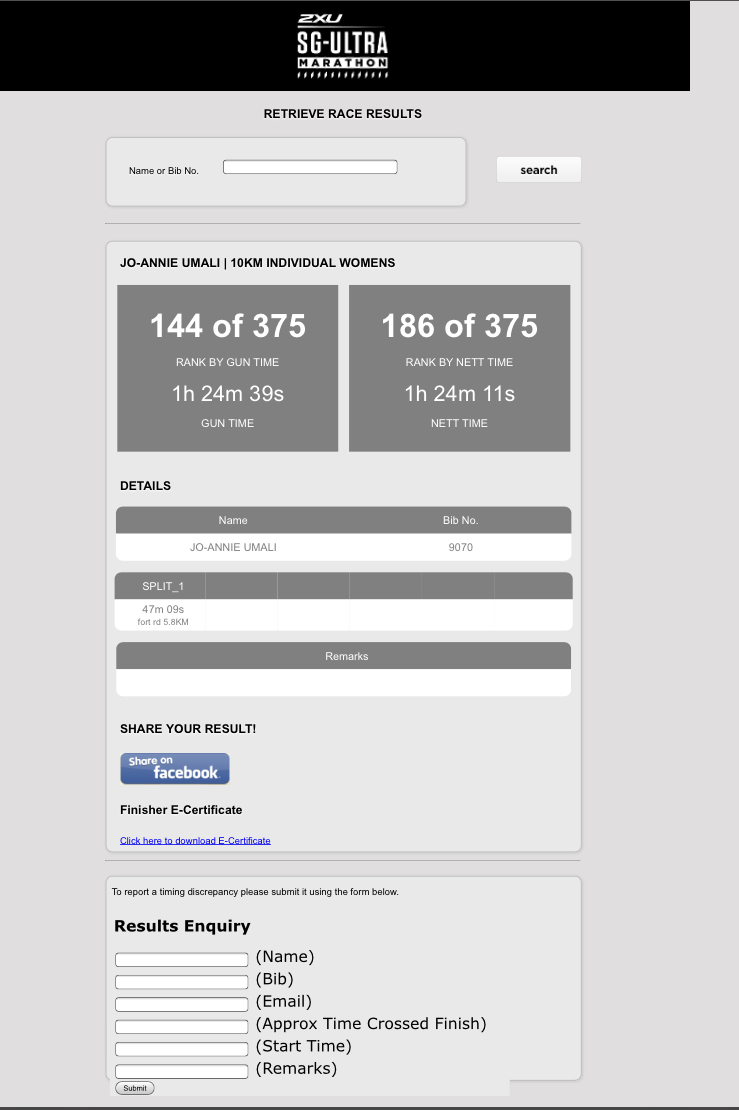The width and height of the screenshot is (739, 1110).
Task: Click the (Name) enquiry input field
Action: pos(181,960)
